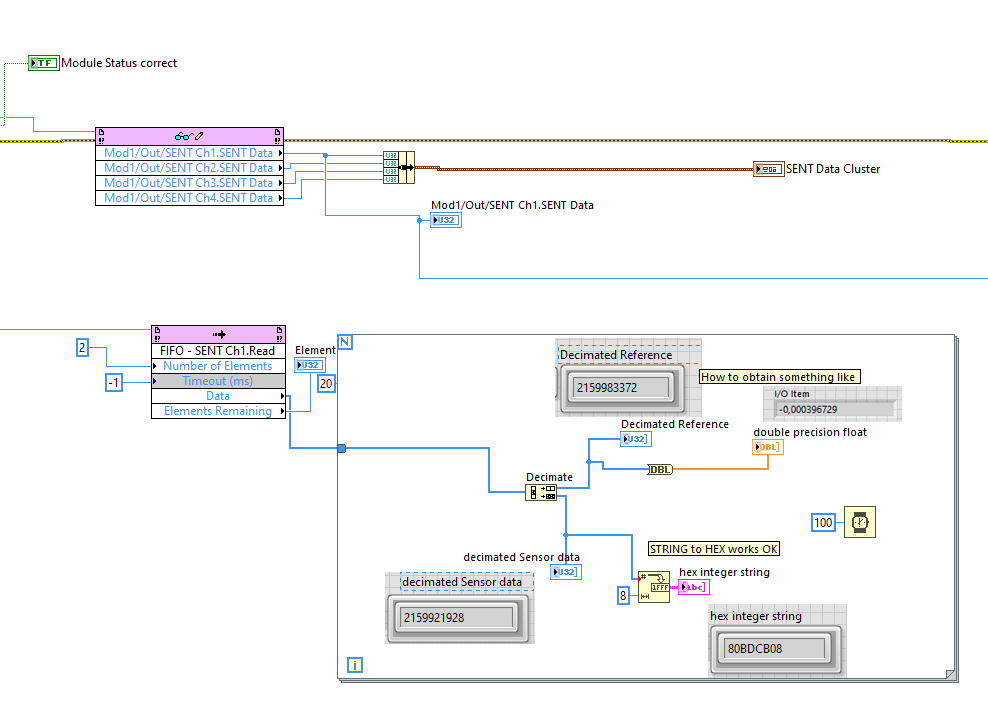Select Mod1/Out/SENT Ch3.SENT Data item
Screen dimensions: 988x706
tap(188, 183)
